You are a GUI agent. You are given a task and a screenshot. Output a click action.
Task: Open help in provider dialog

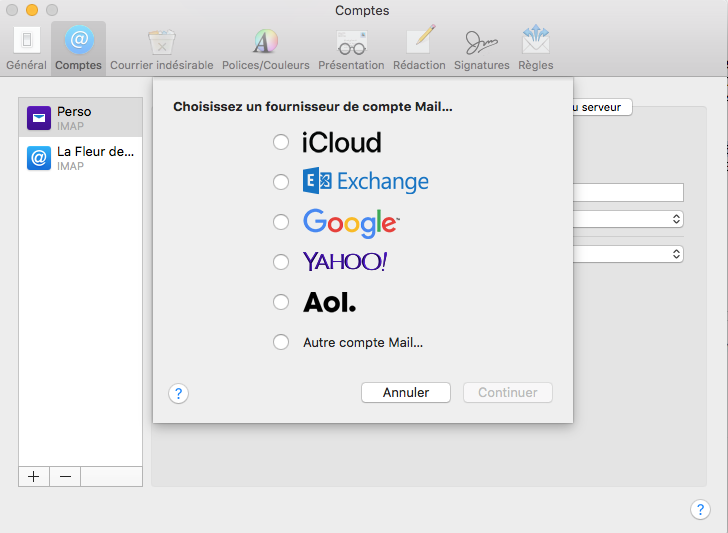pos(179,393)
